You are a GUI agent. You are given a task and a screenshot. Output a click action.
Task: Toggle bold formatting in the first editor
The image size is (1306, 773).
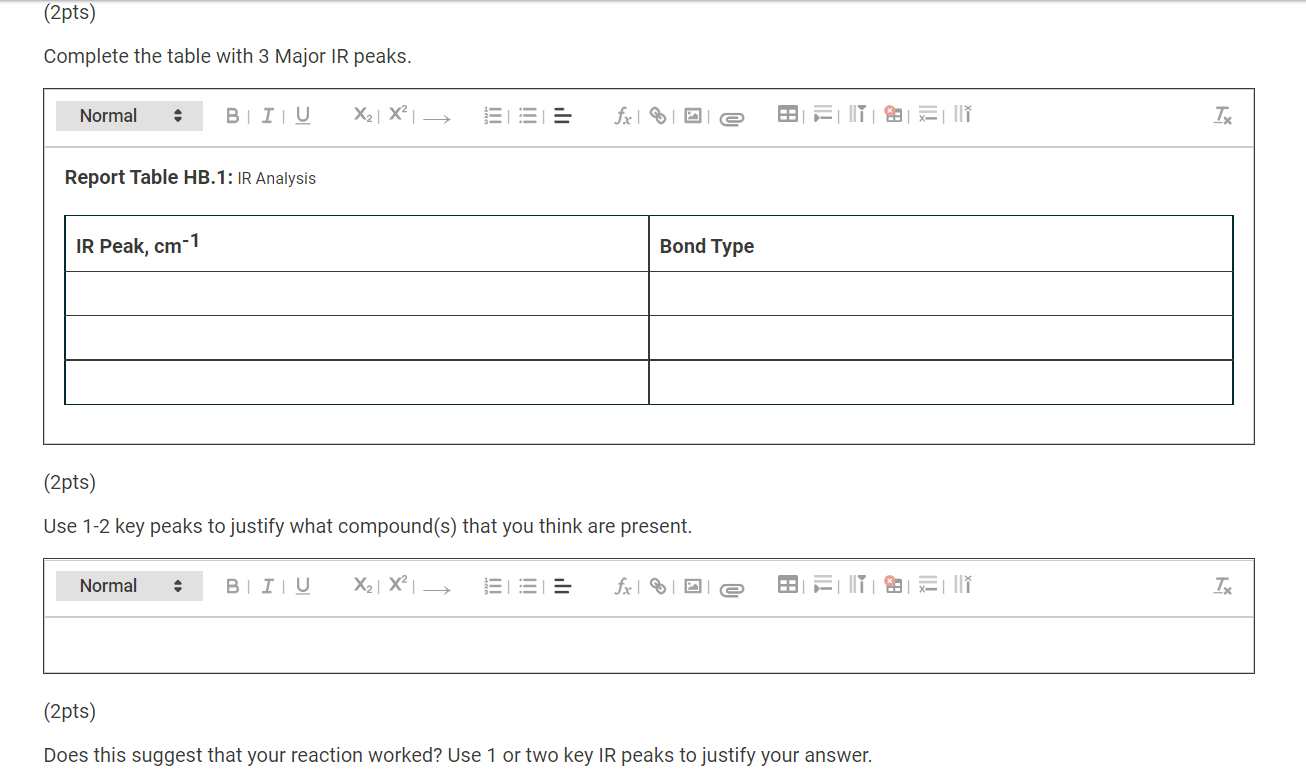232,116
